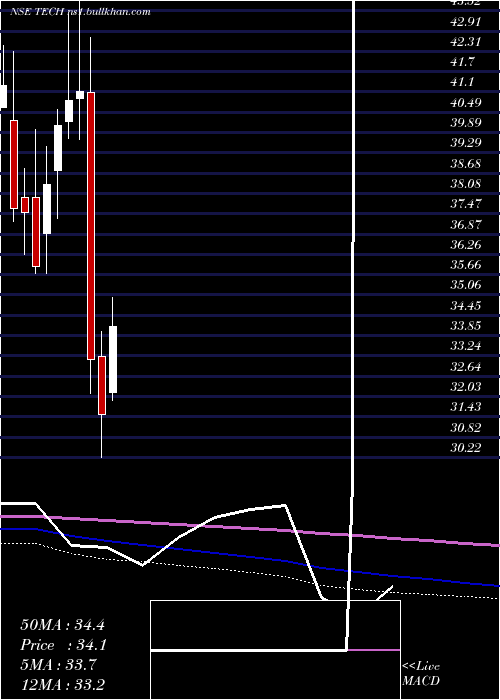Click the 42.31 price axis label
The width and height of the screenshot is (500, 700).
pyautogui.click(x=465, y=42)
